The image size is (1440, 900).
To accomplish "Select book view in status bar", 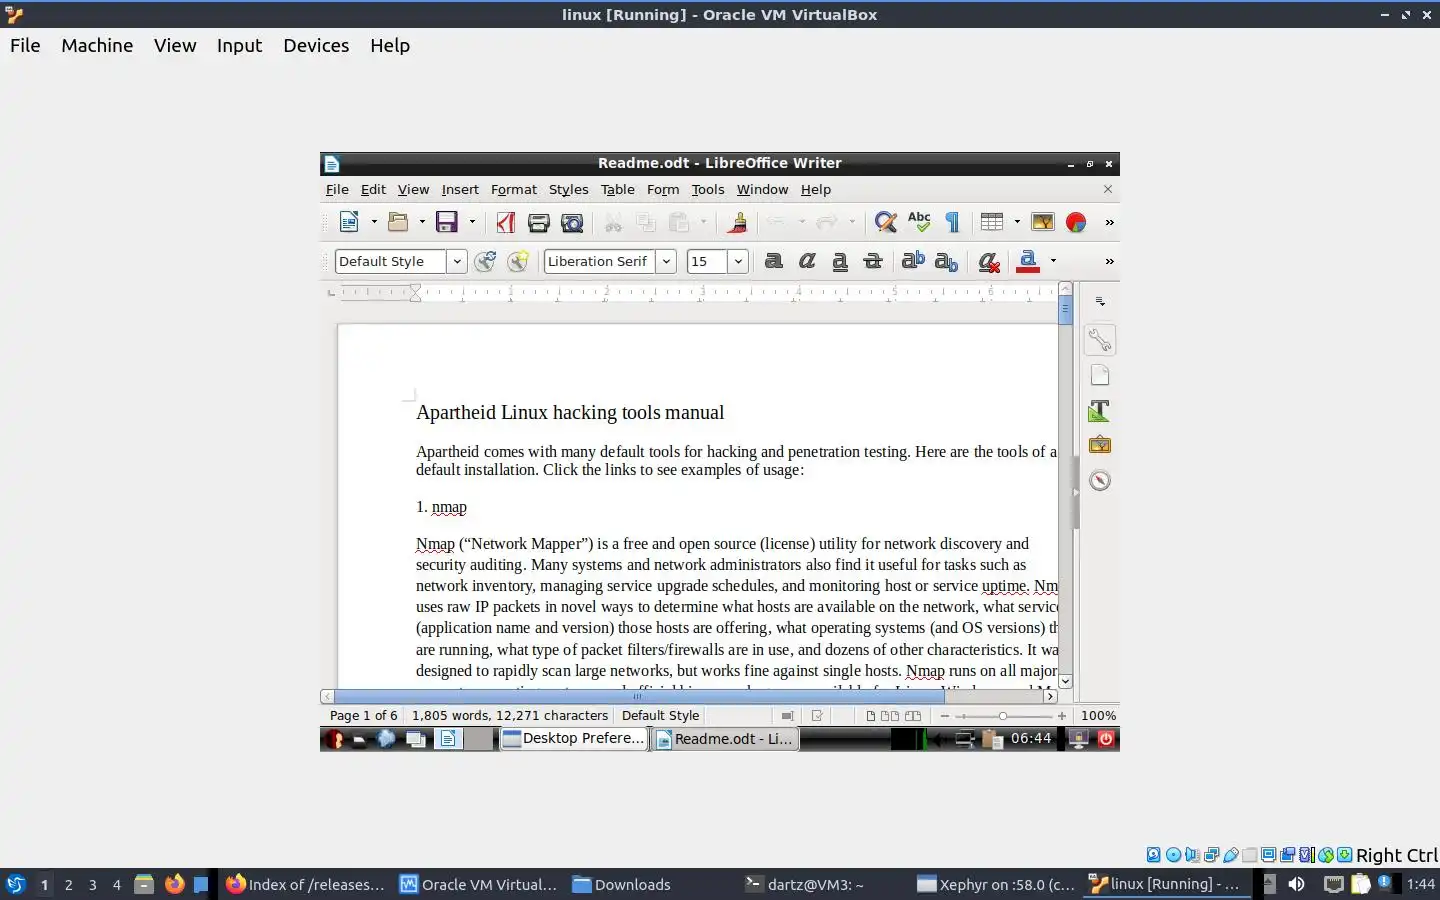I will (x=913, y=716).
